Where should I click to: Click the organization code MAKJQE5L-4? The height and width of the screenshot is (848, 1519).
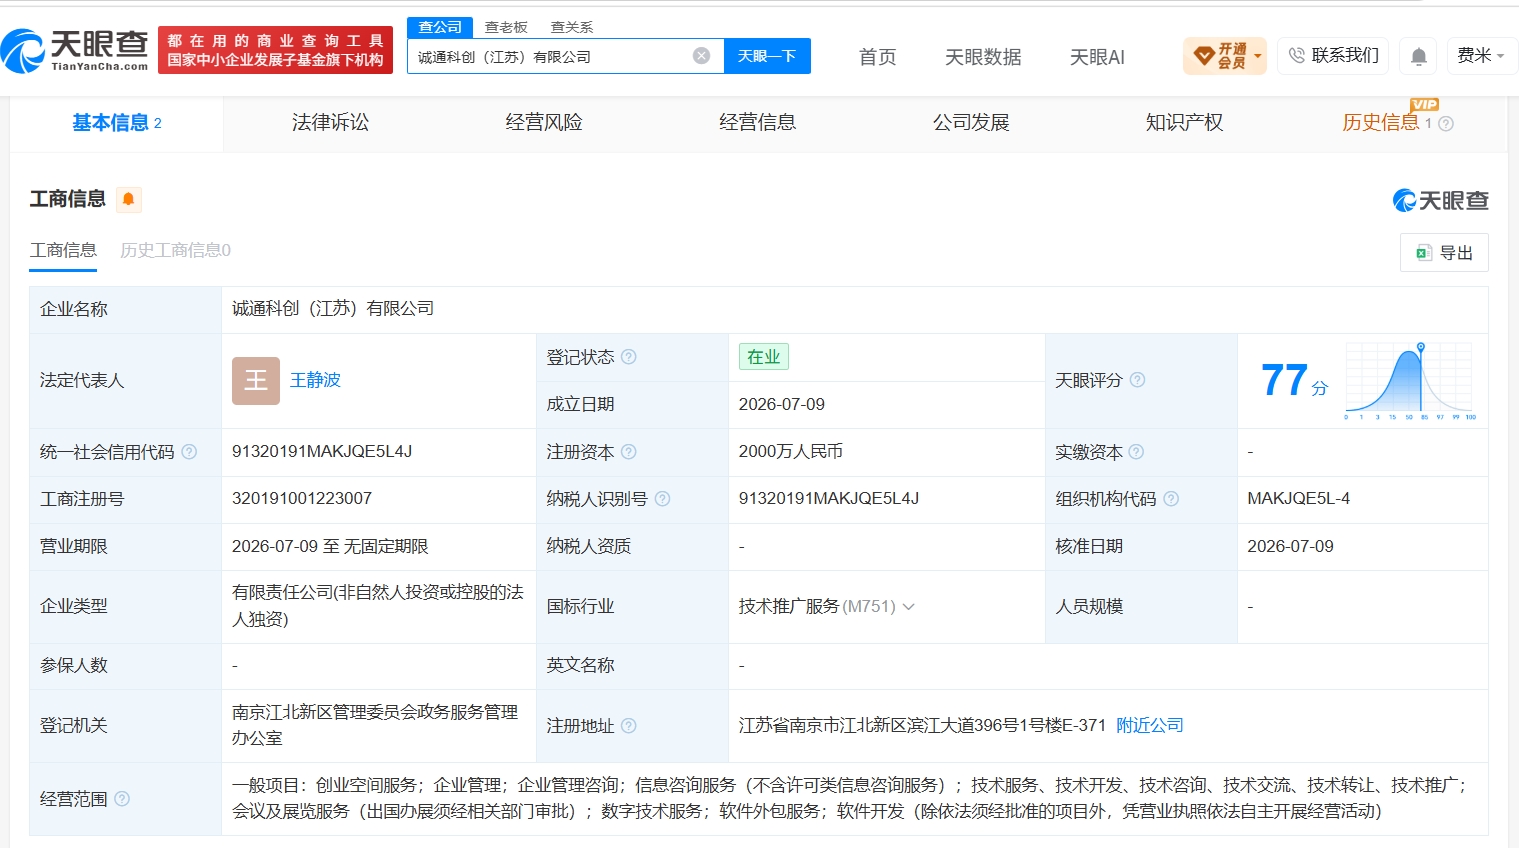click(x=1298, y=499)
